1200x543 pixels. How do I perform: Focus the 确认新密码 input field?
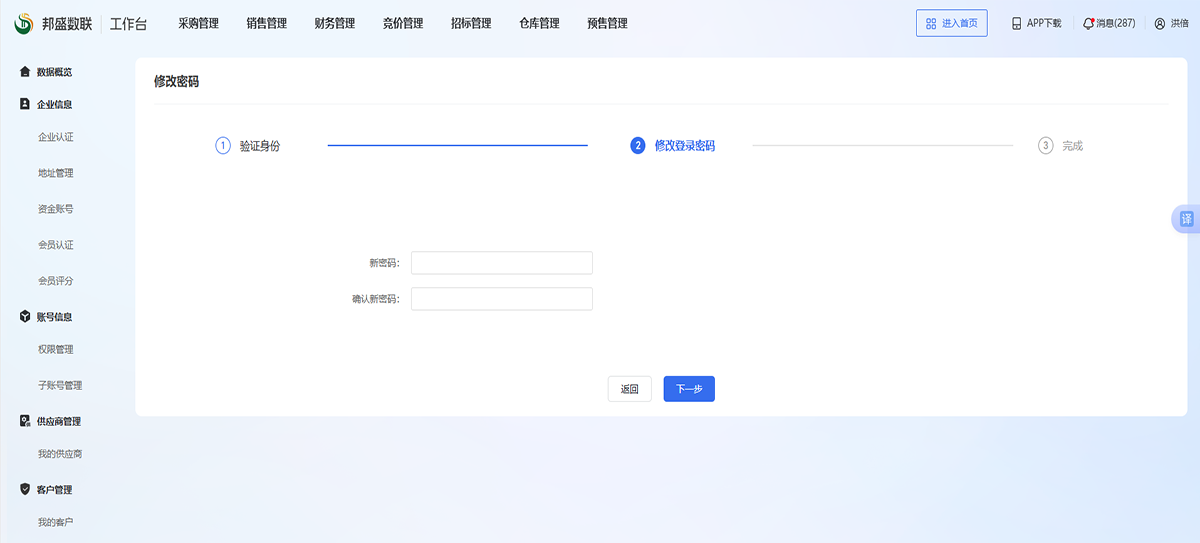click(x=502, y=299)
